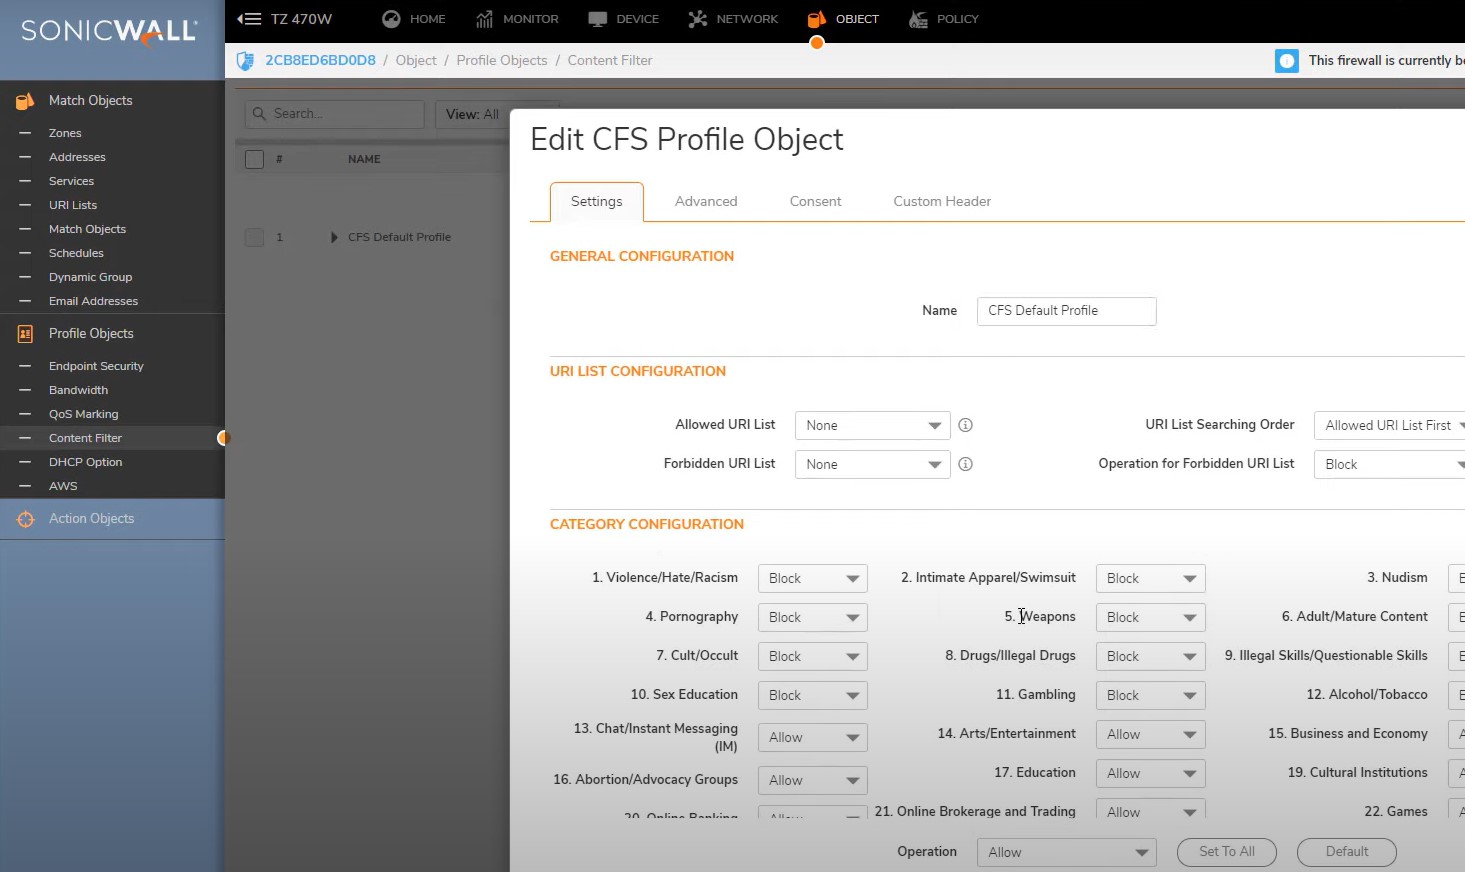Open the Pornography category action dropdown
Screen dimensions: 1465x872
tap(812, 618)
